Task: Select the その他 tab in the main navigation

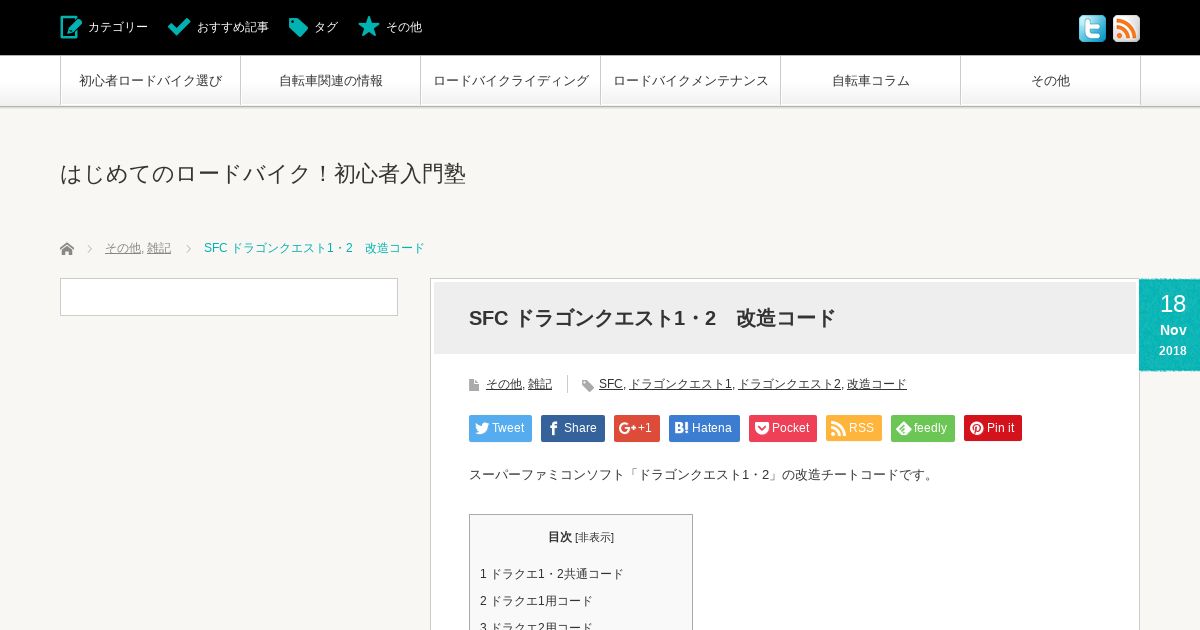Action: [x=1050, y=81]
